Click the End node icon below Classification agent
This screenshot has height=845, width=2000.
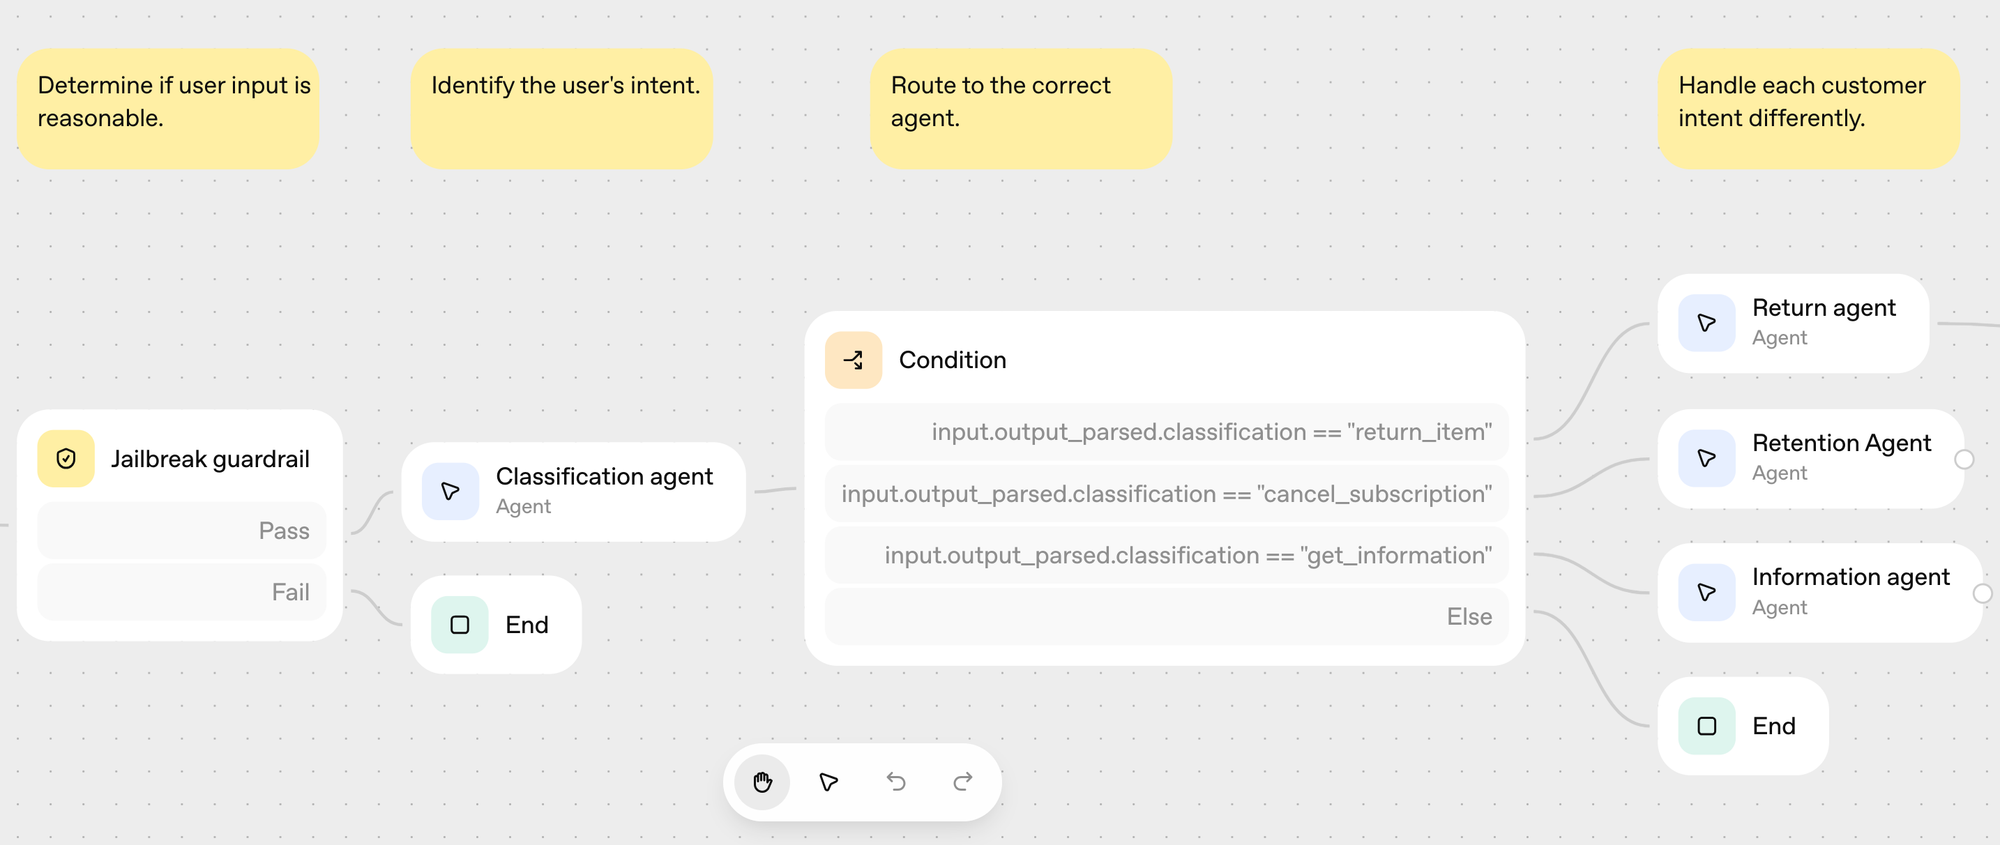(x=460, y=625)
